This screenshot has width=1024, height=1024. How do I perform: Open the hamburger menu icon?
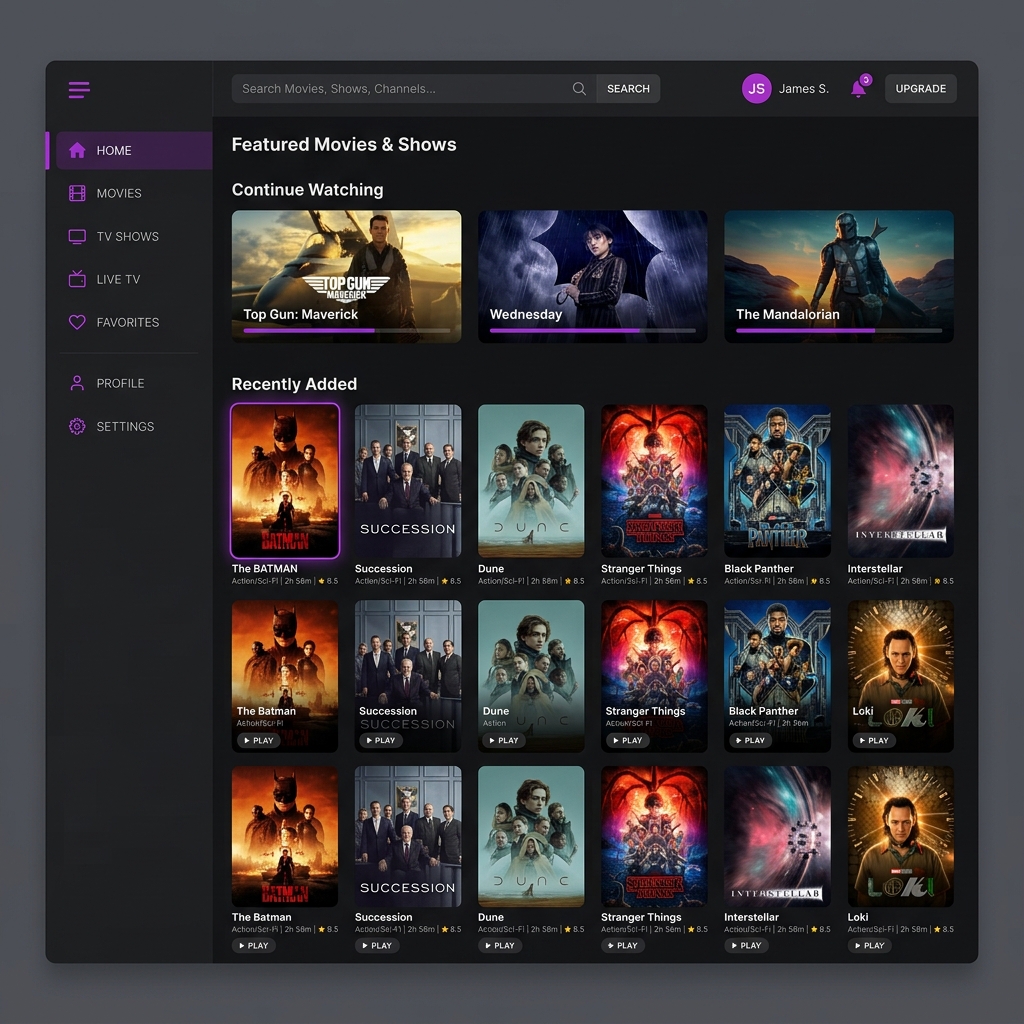[79, 89]
